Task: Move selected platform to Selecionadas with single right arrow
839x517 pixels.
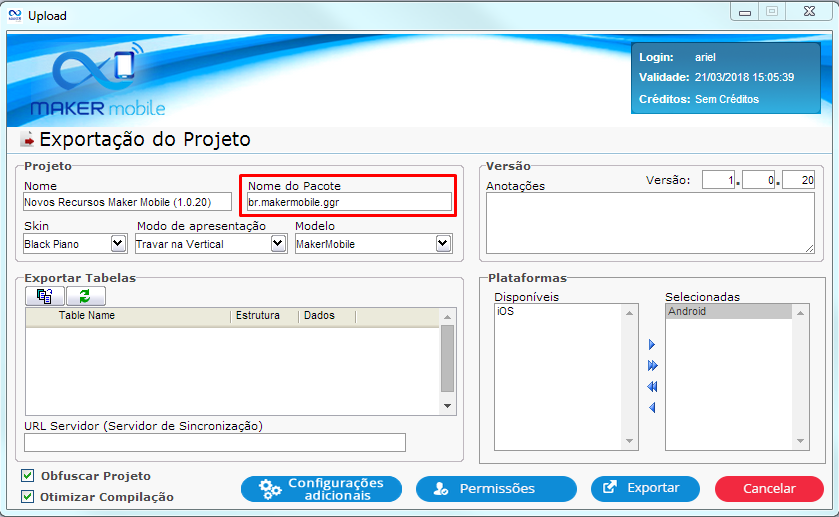Action: click(x=652, y=345)
